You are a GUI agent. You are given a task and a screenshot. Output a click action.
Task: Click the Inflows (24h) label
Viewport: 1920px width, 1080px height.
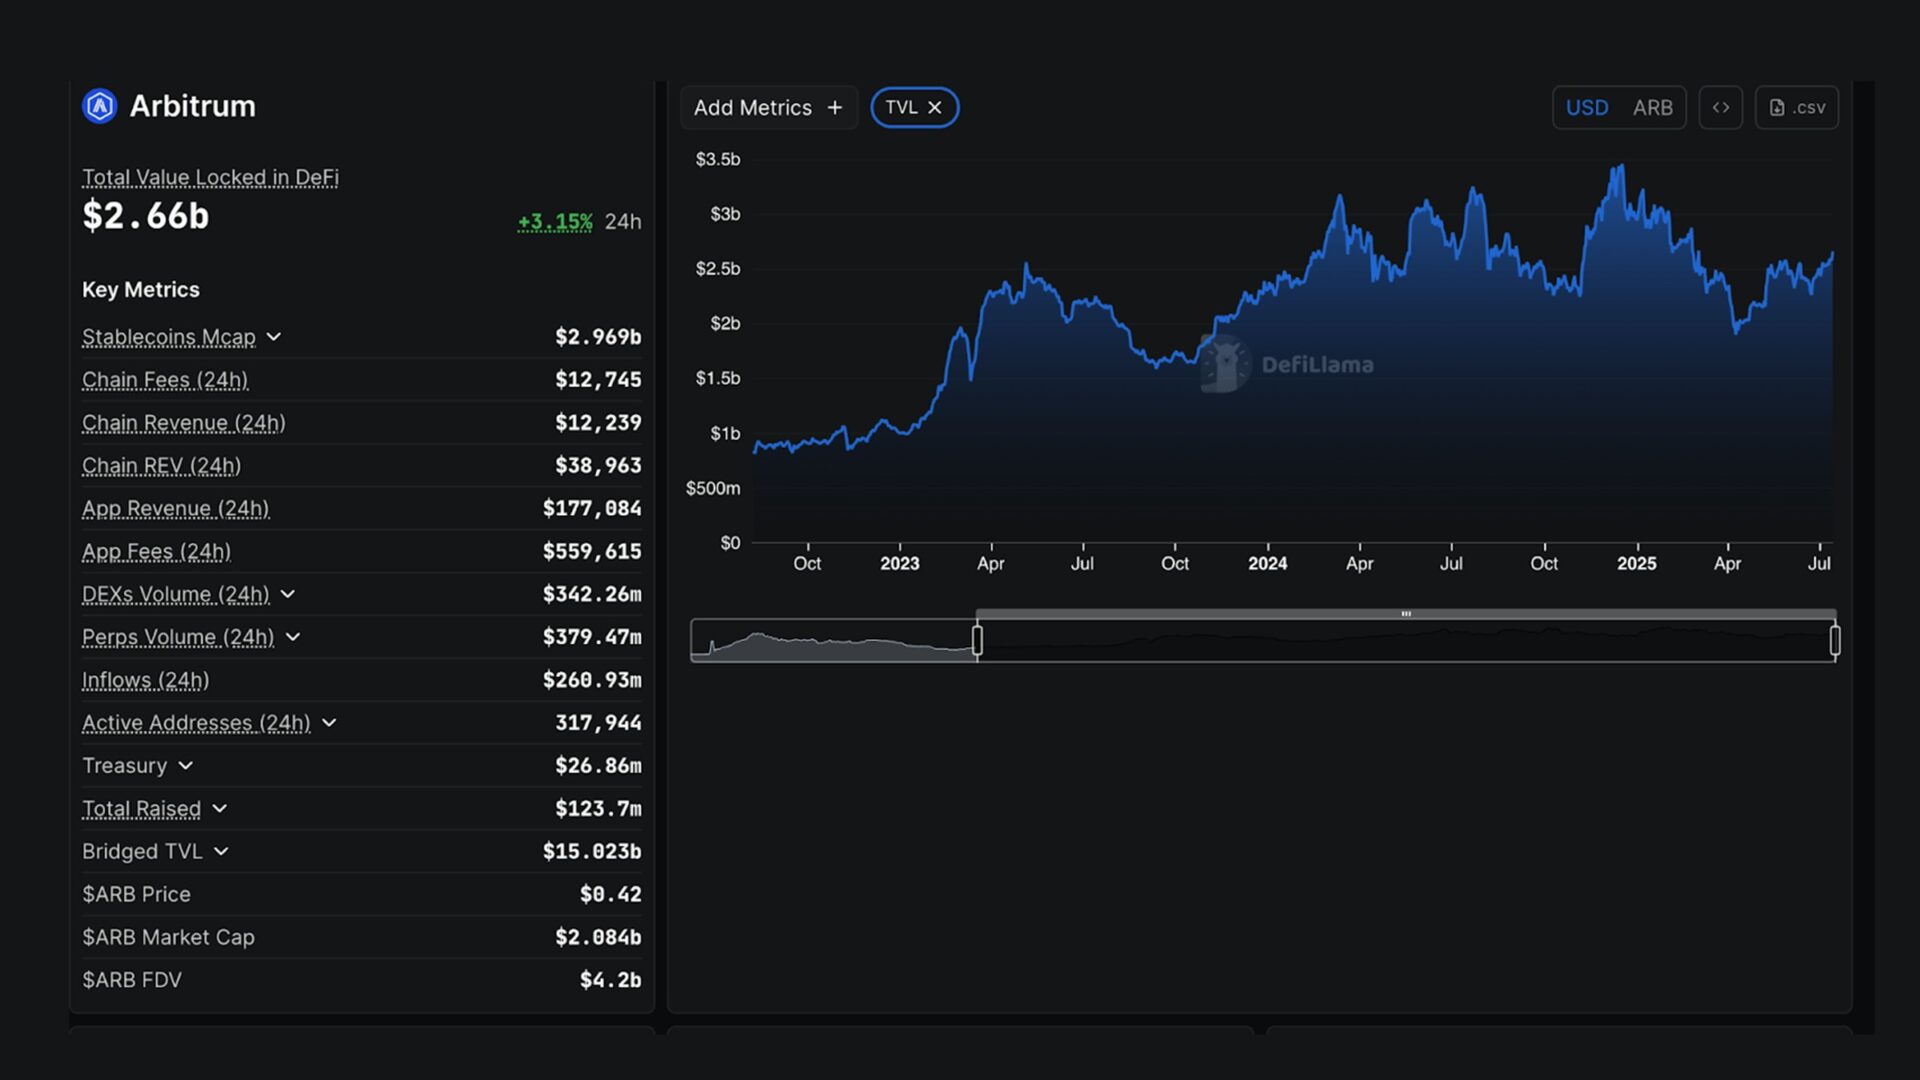(145, 681)
